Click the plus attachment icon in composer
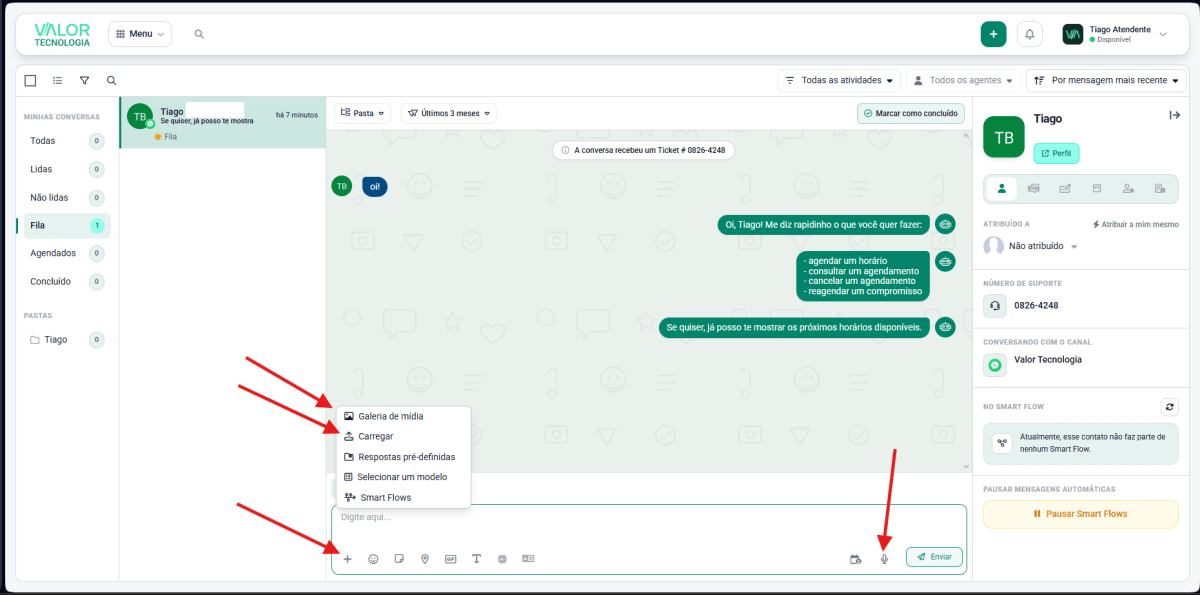Screen dimensions: 1200x595 click(x=348, y=559)
